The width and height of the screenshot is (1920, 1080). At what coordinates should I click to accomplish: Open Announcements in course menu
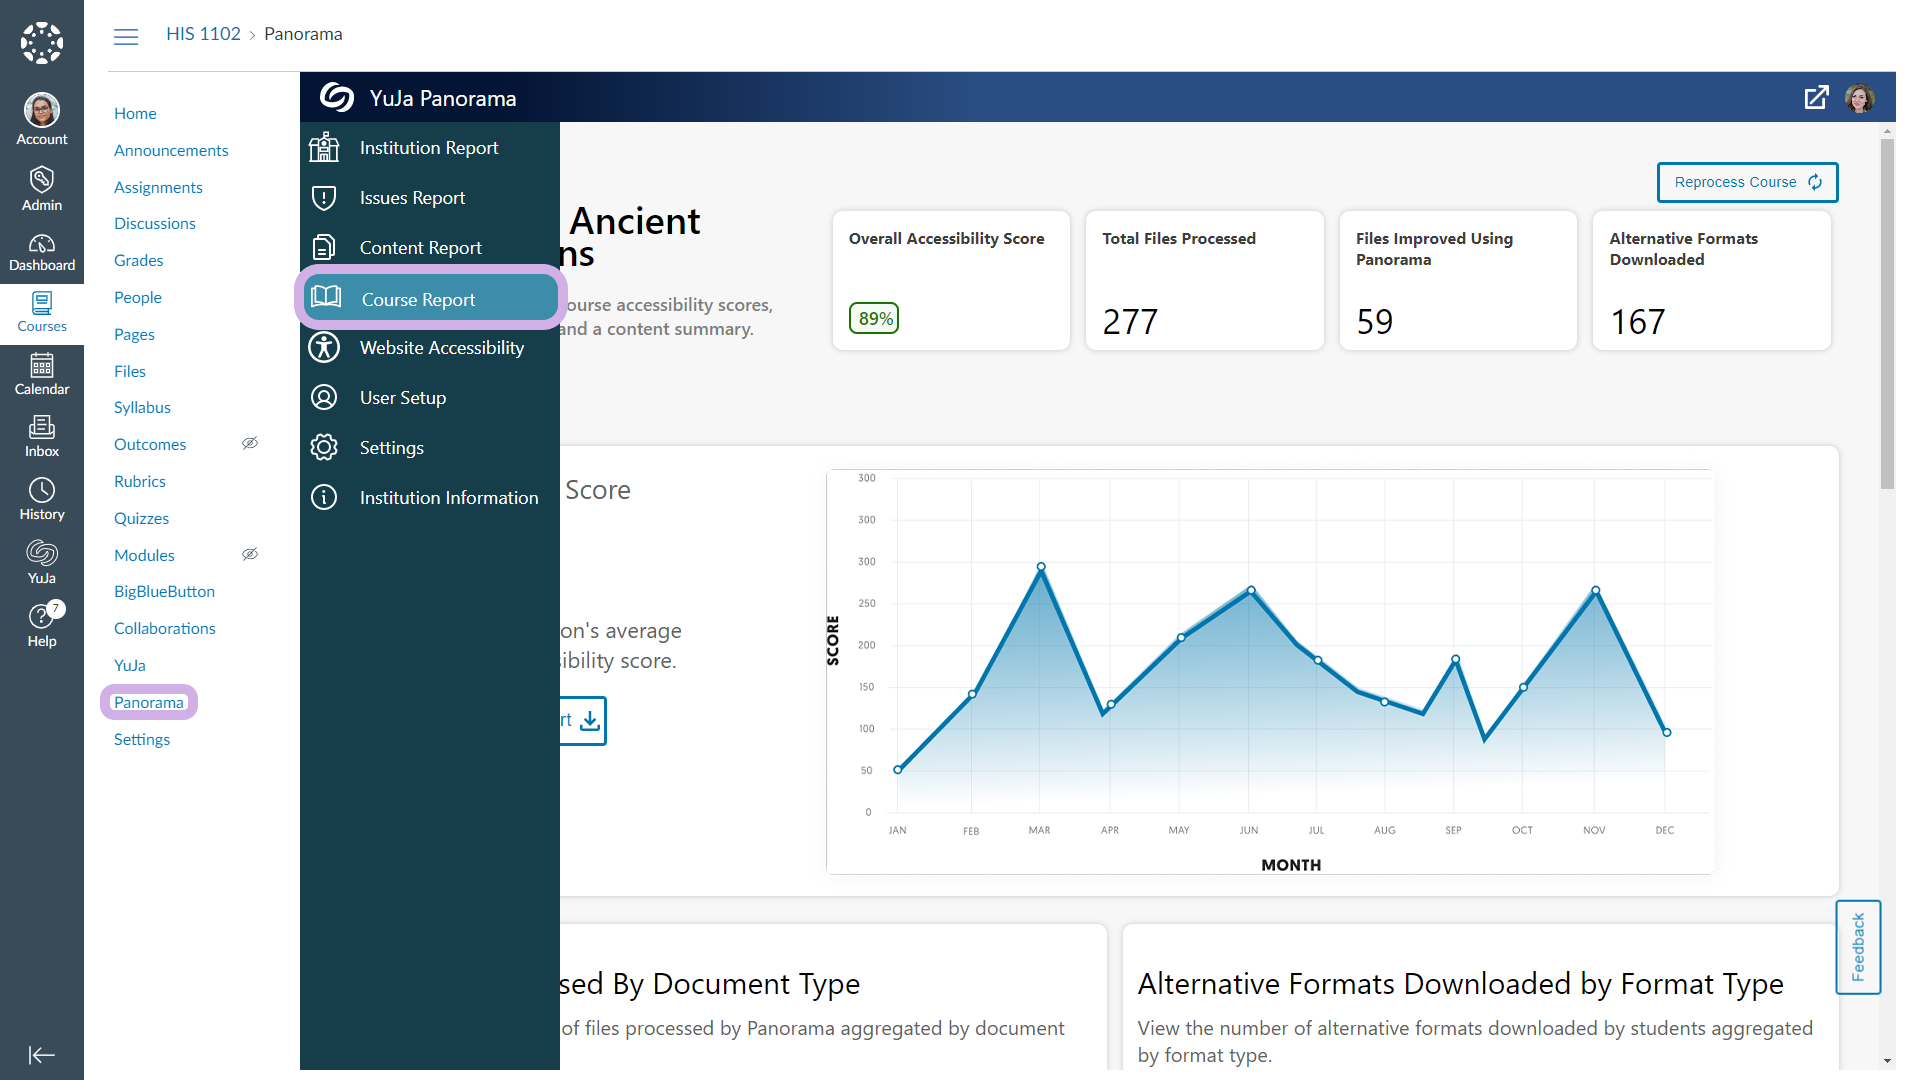tap(171, 150)
